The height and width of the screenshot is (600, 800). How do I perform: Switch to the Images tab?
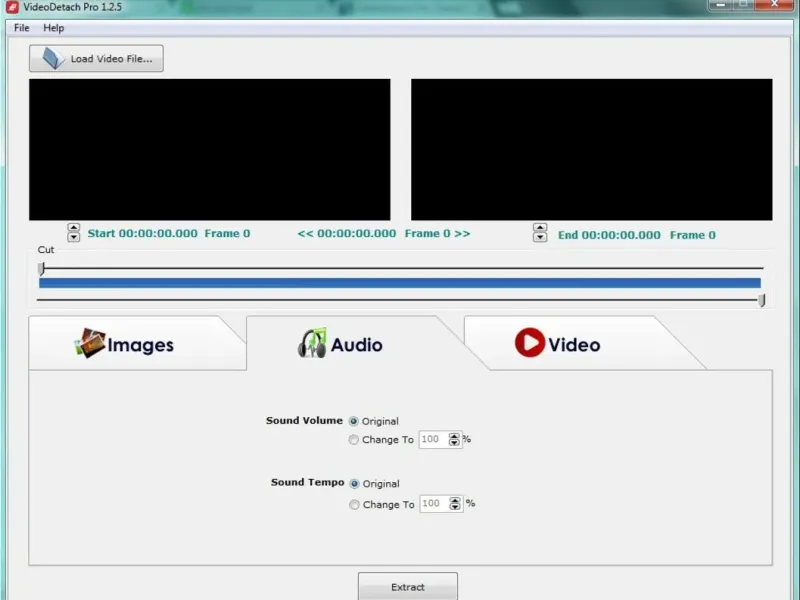(137, 343)
